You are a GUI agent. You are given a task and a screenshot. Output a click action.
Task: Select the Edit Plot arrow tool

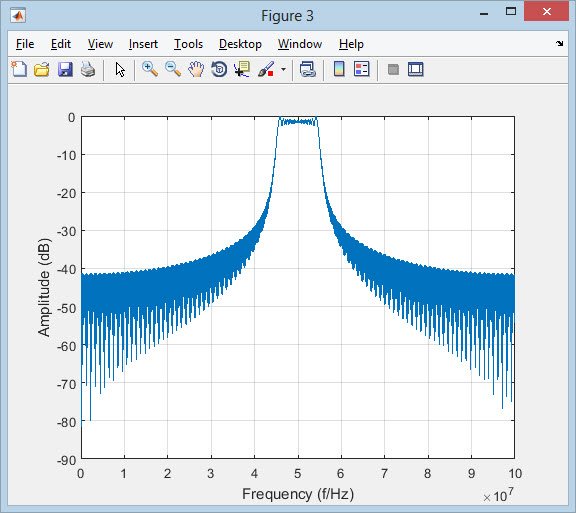click(120, 69)
